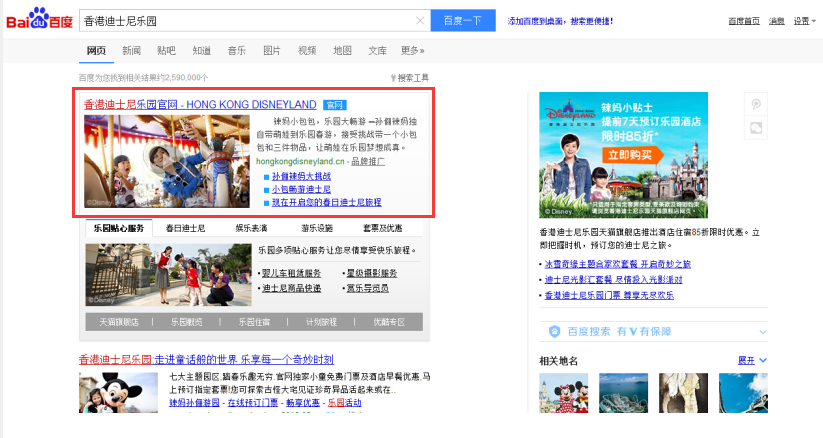Viewport: 823px width, 438px height.
Task: Select the 乐园贴心服务 tab
Action: coord(119,228)
